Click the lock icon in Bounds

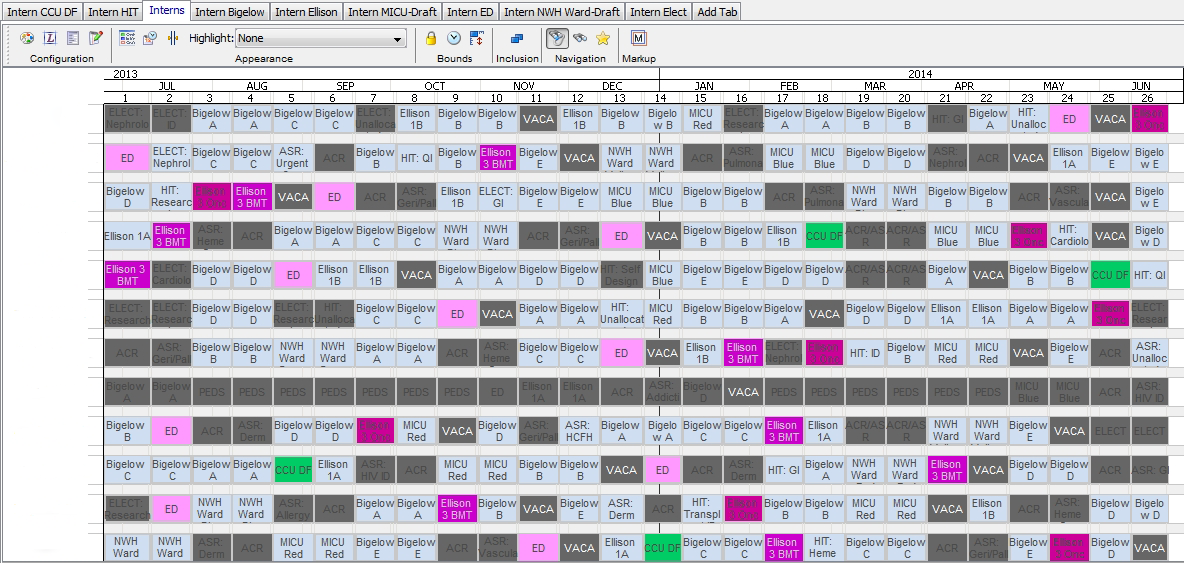[x=431, y=38]
